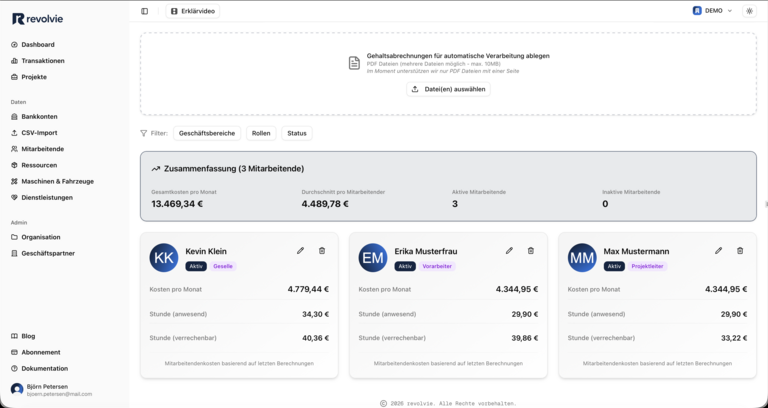Click the KK avatar of Kevin Klein
Screen dimensions: 768x408
(x=164, y=258)
